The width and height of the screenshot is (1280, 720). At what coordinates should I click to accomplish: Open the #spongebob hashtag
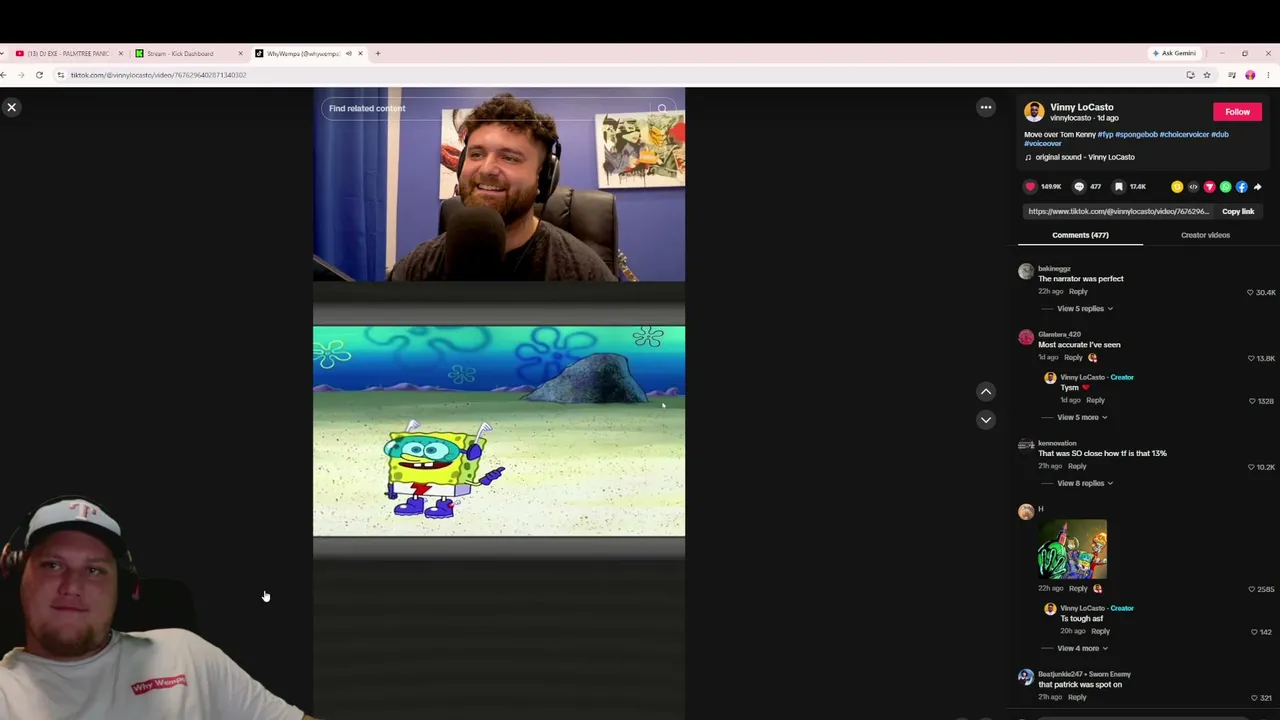pos(1136,134)
